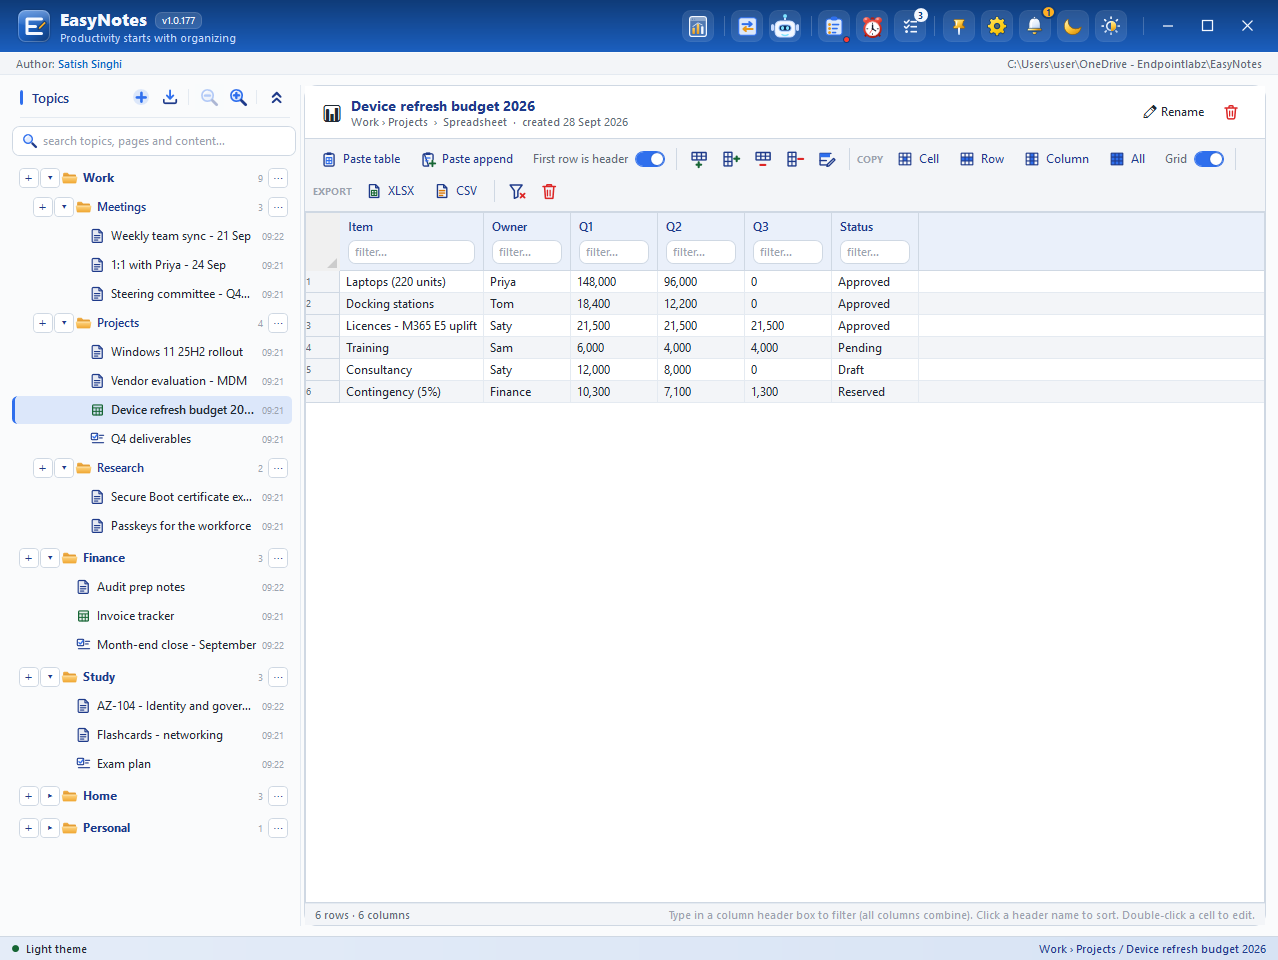The width and height of the screenshot is (1278, 960).
Task: Collapse all topics with double chevron
Action: tap(277, 97)
